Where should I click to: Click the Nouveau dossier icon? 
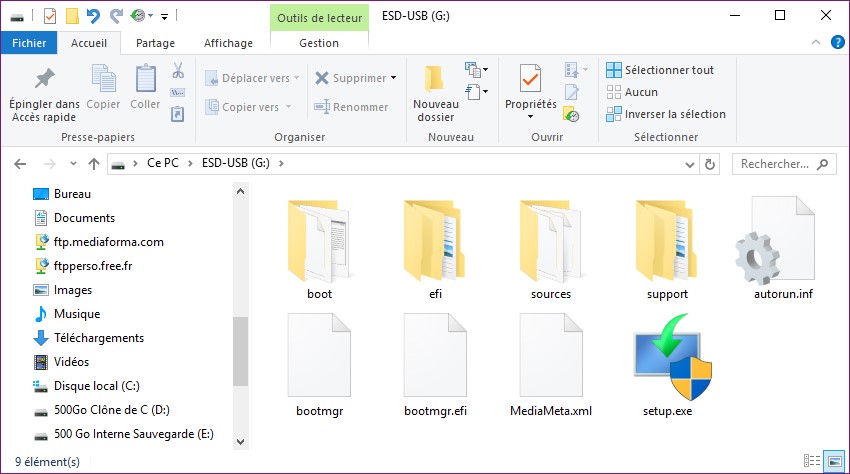[x=435, y=82]
